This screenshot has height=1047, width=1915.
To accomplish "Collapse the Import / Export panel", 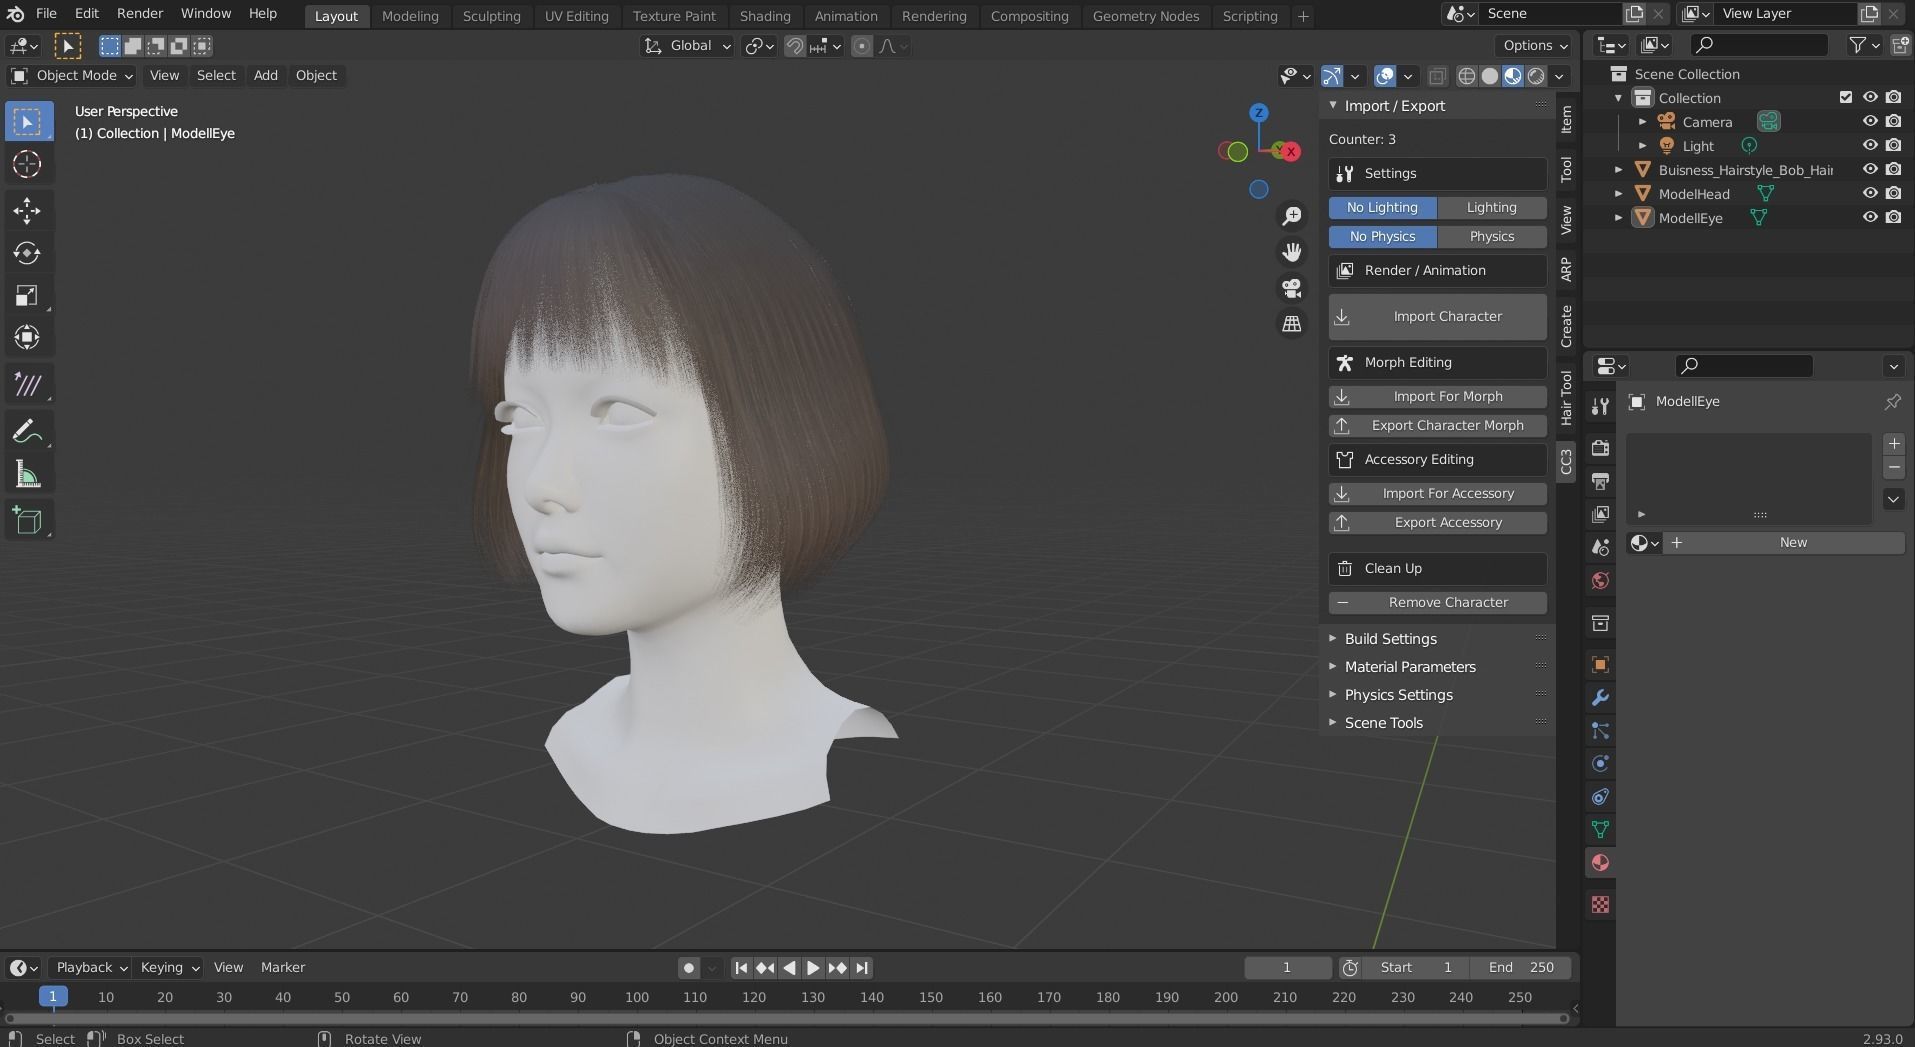I will 1394,105.
